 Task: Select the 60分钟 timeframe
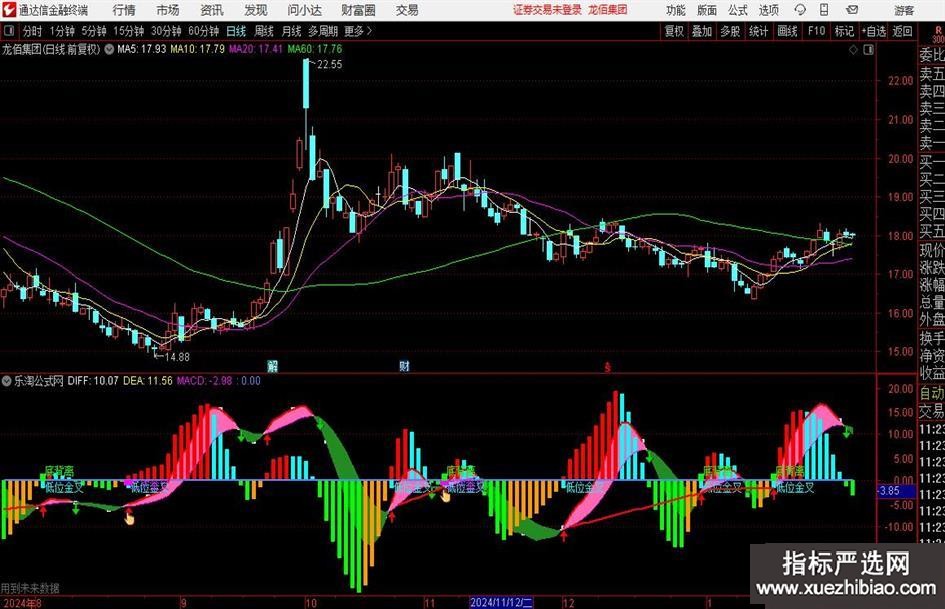[203, 31]
